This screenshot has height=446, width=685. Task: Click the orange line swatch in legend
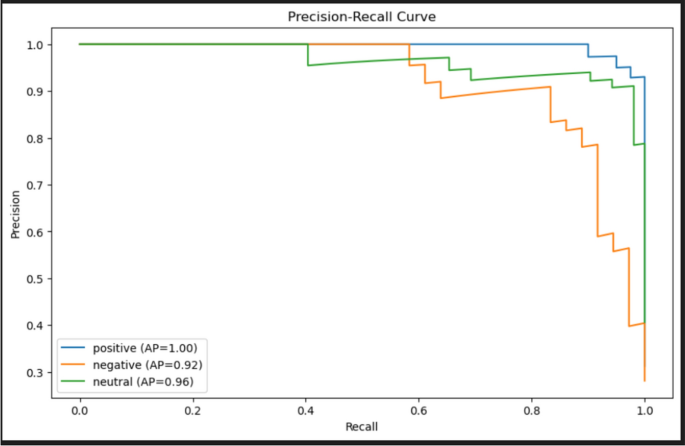pyautogui.click(x=73, y=365)
